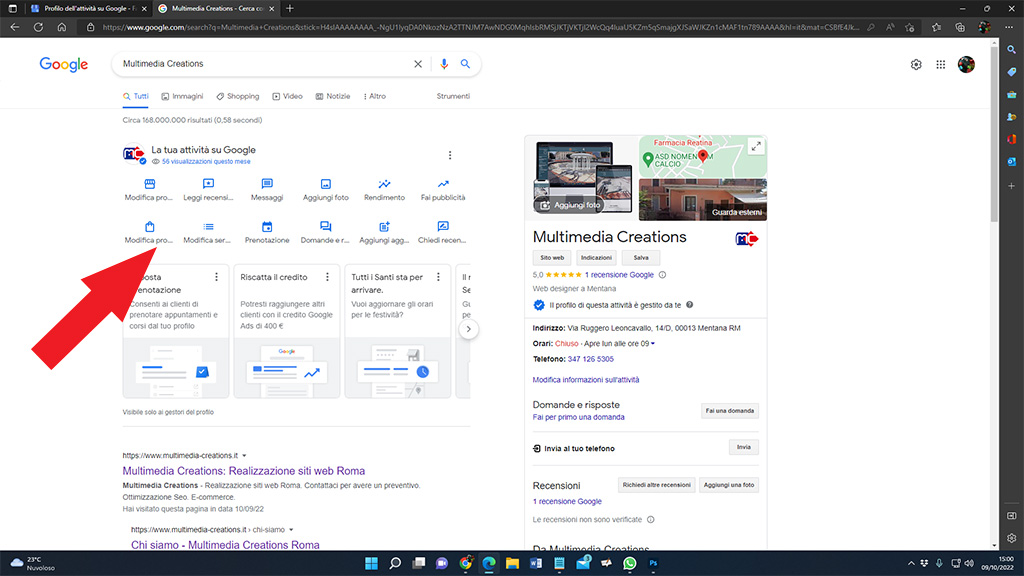Click Aggiungi foto on business photo
This screenshot has width=1024, height=576.
point(570,205)
